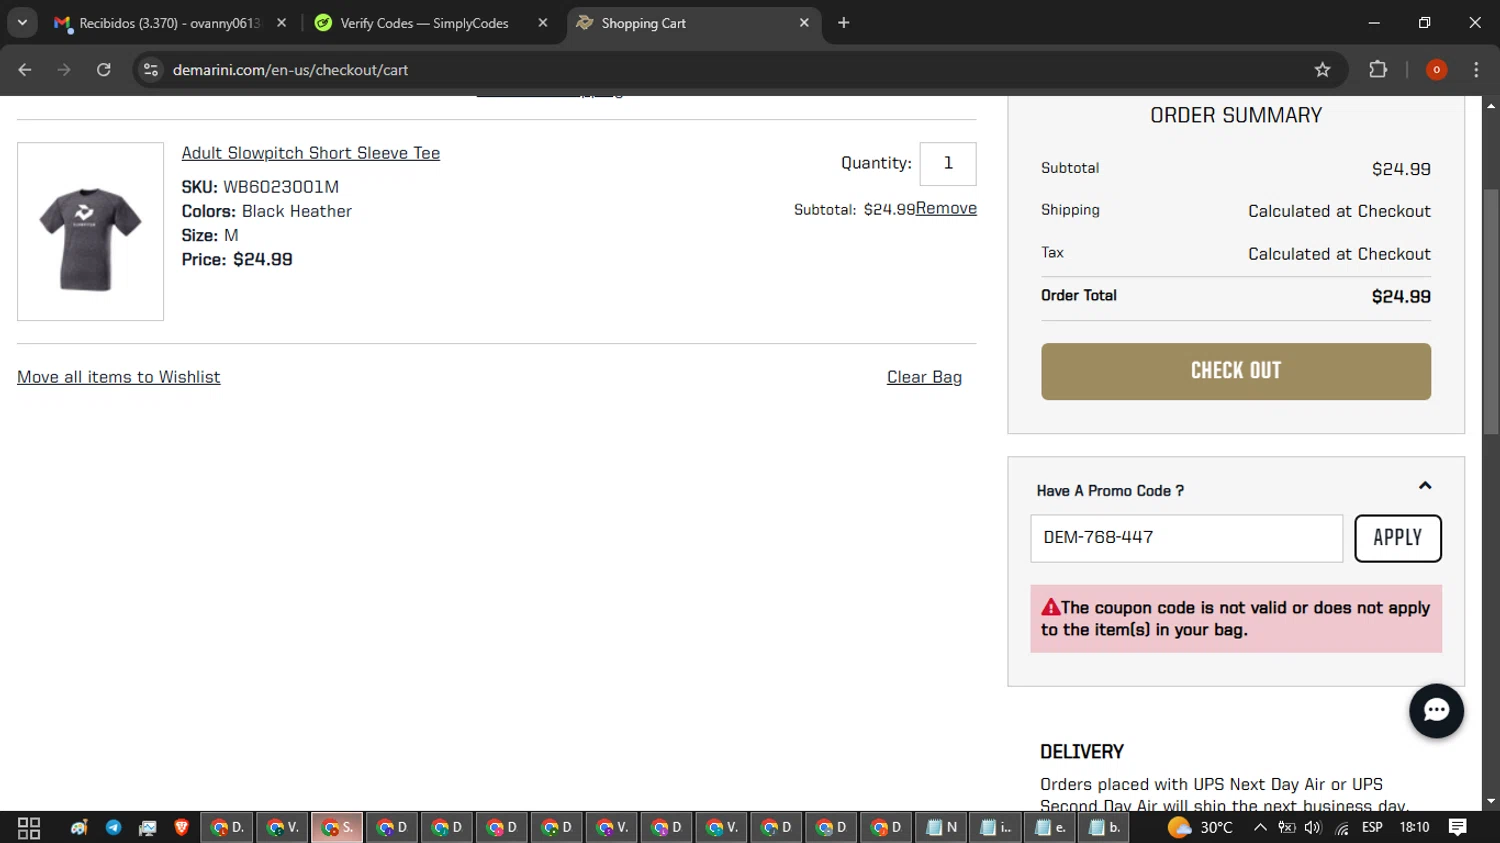Close the Shopping Cart tab

(804, 23)
